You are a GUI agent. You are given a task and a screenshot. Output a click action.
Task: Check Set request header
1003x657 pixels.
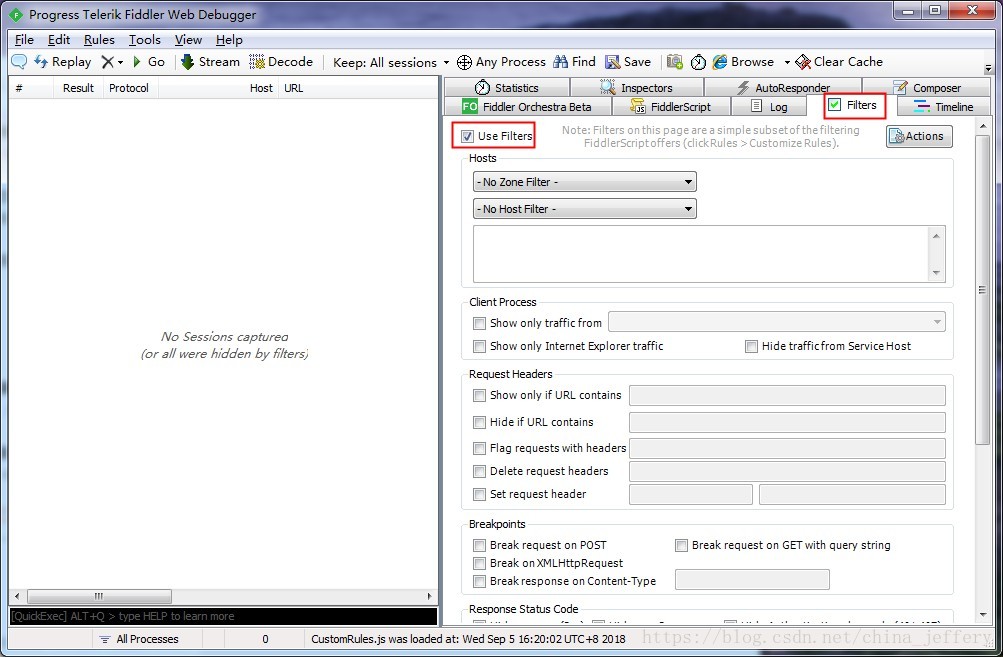(x=479, y=495)
